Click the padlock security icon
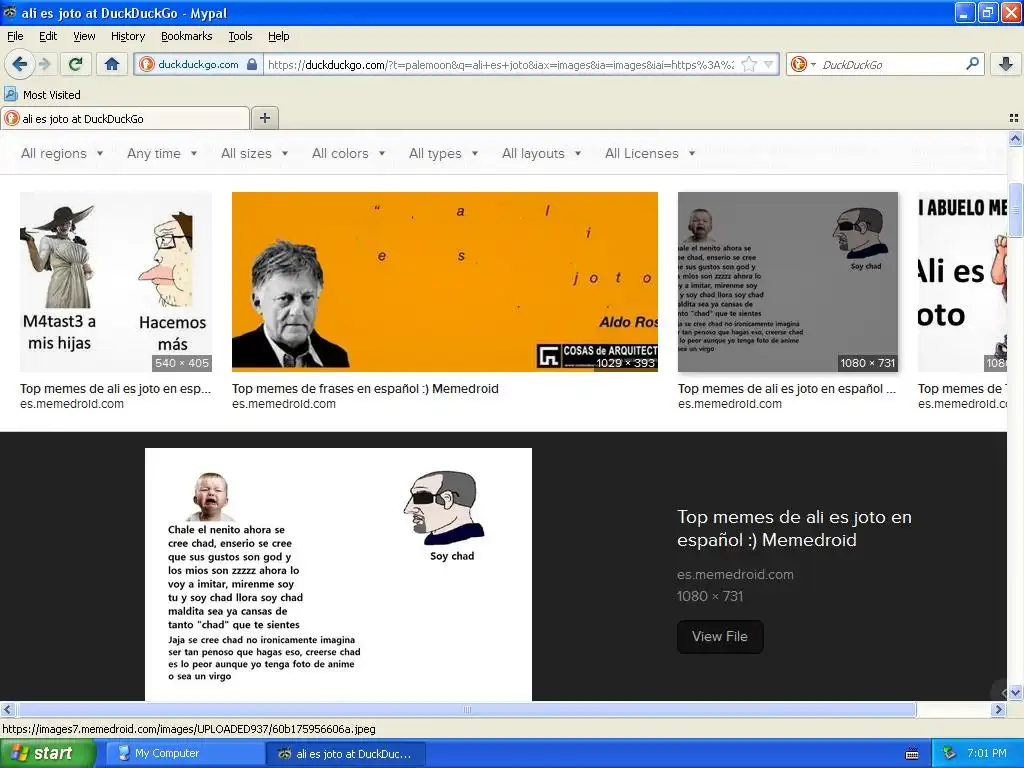1024x768 pixels. tap(252, 64)
